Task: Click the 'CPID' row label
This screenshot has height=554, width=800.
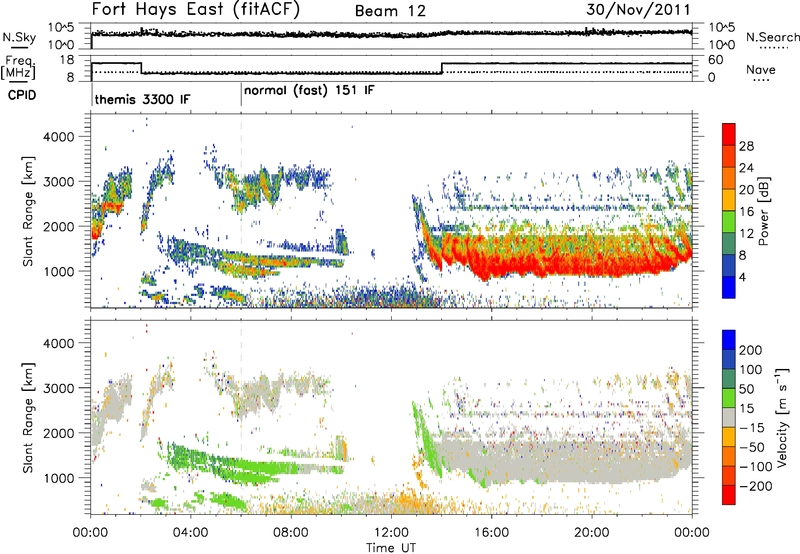Action: [22, 95]
